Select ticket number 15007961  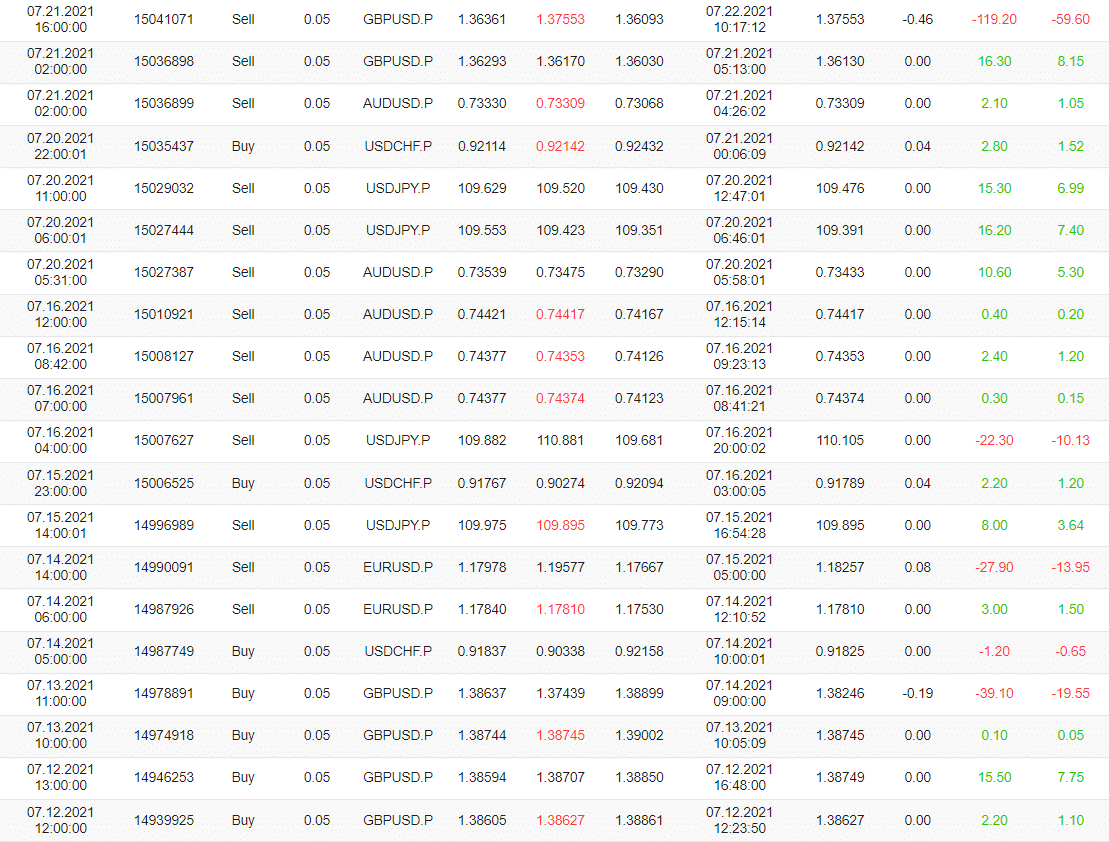tap(163, 398)
